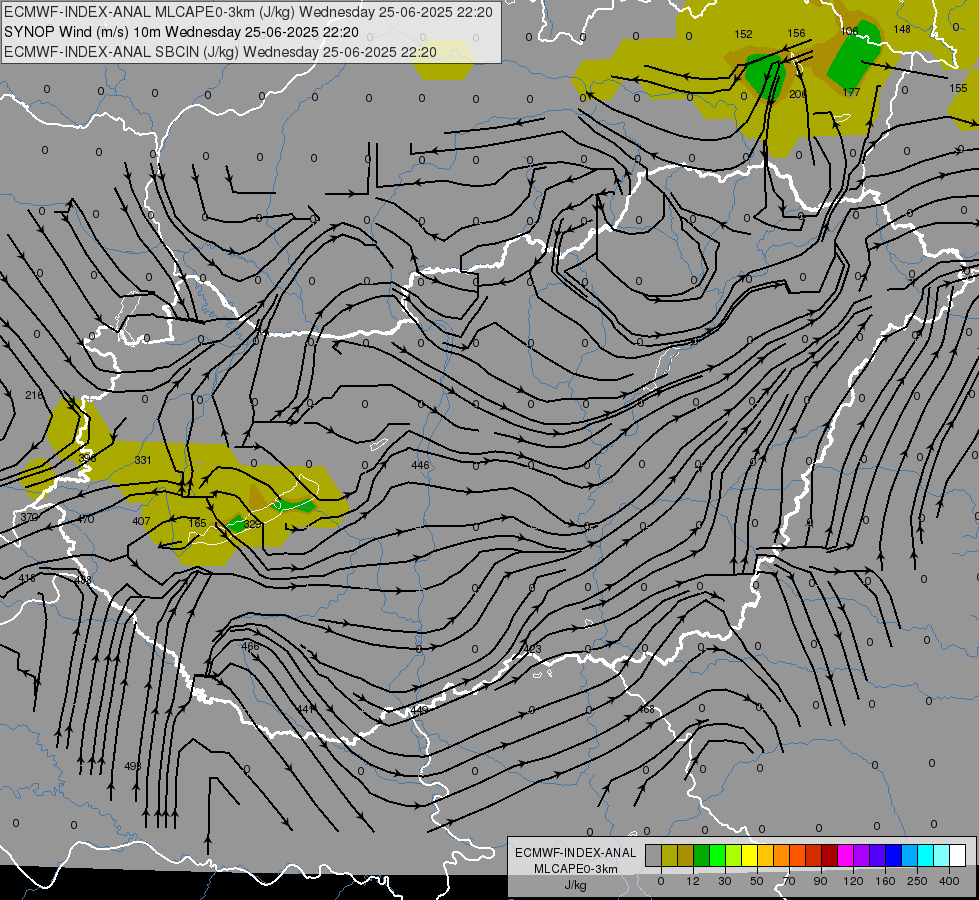Click the map value 468

pyautogui.click(x=646, y=709)
